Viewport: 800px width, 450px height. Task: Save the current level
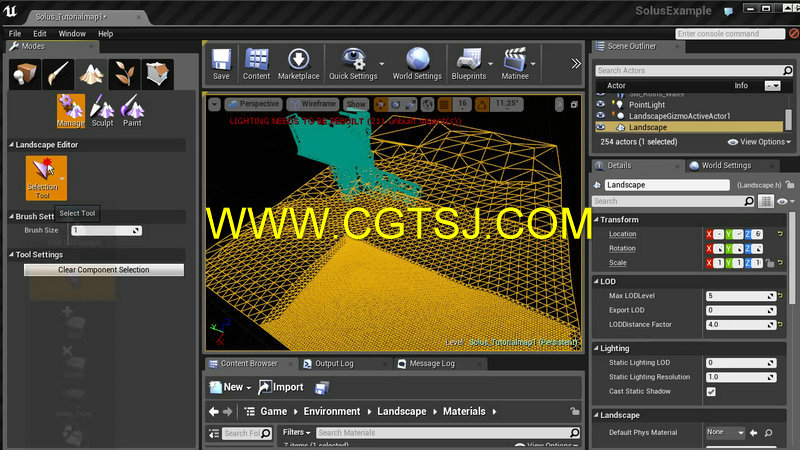221,63
